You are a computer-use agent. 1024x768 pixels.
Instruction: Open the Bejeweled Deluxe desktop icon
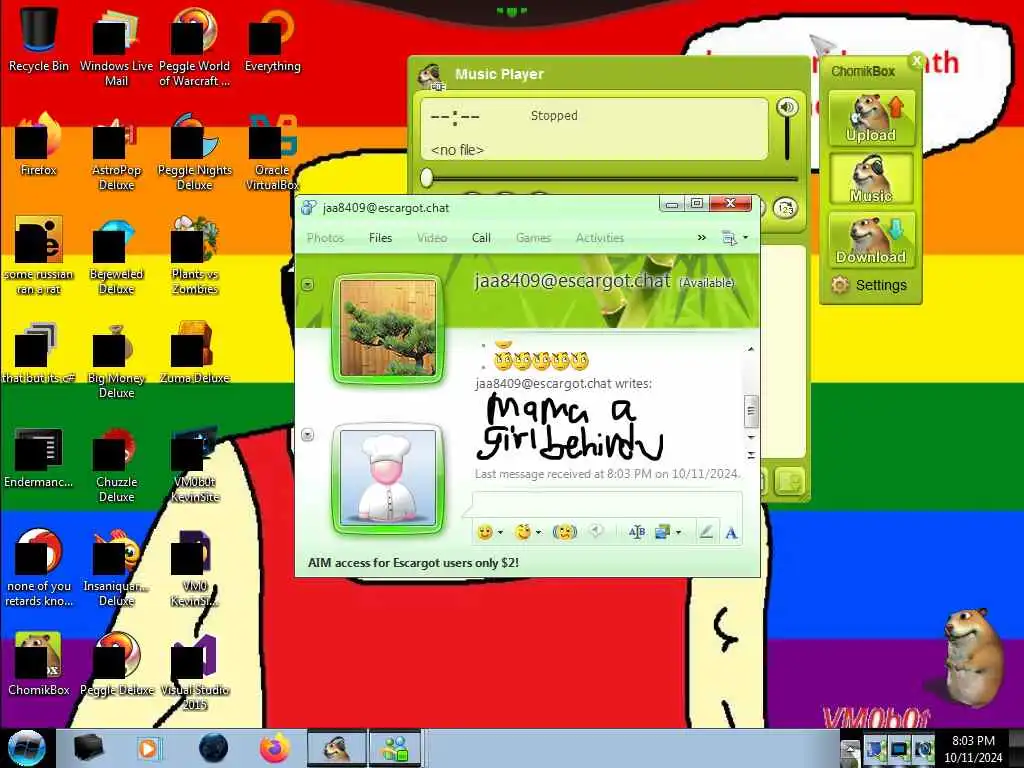coord(116,255)
